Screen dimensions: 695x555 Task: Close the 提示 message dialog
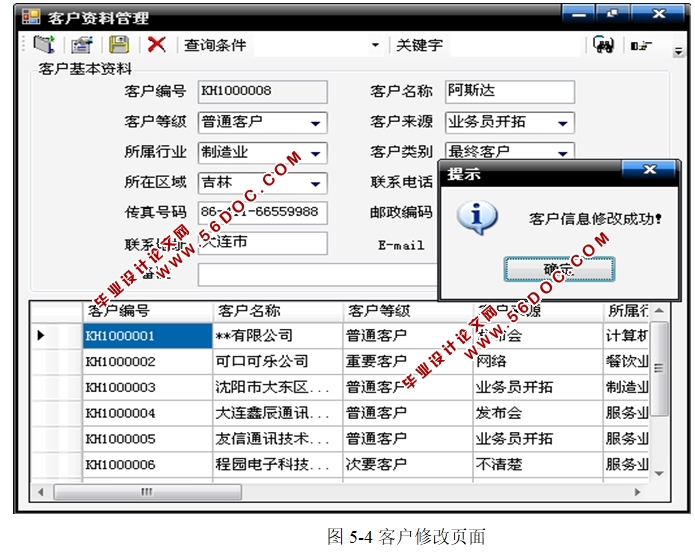[x=650, y=170]
